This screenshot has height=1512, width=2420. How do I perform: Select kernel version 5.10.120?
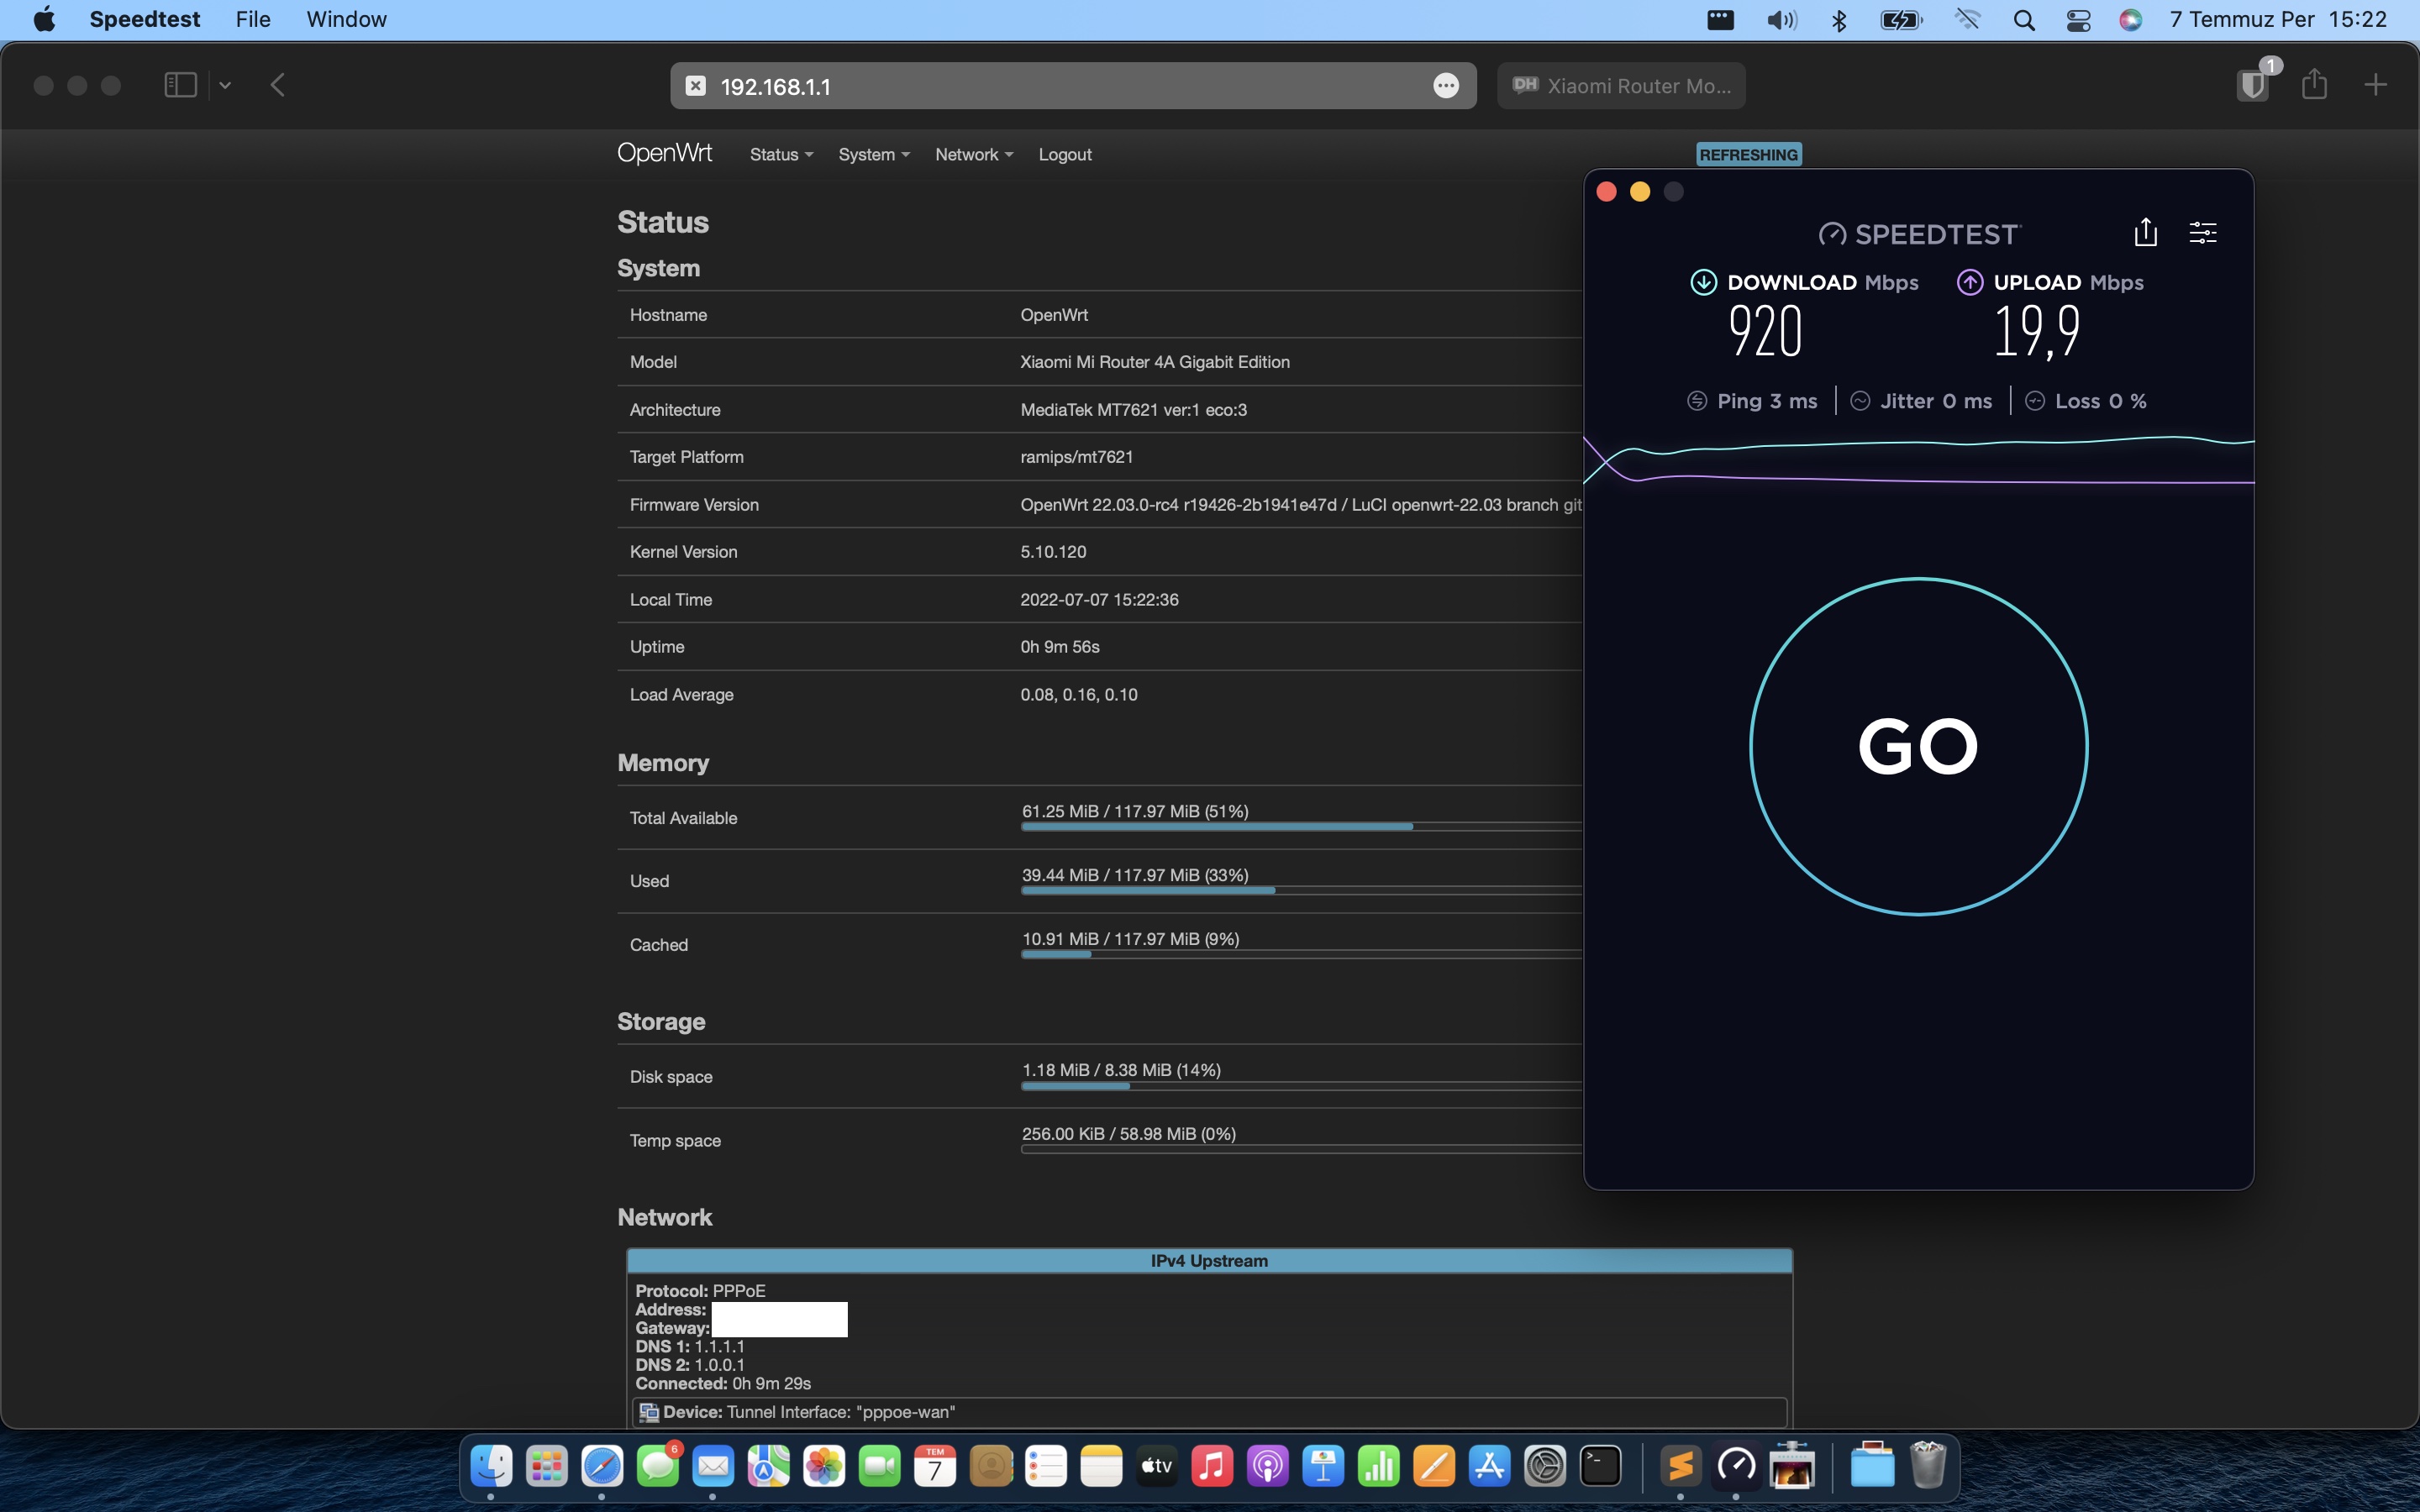[1053, 552]
